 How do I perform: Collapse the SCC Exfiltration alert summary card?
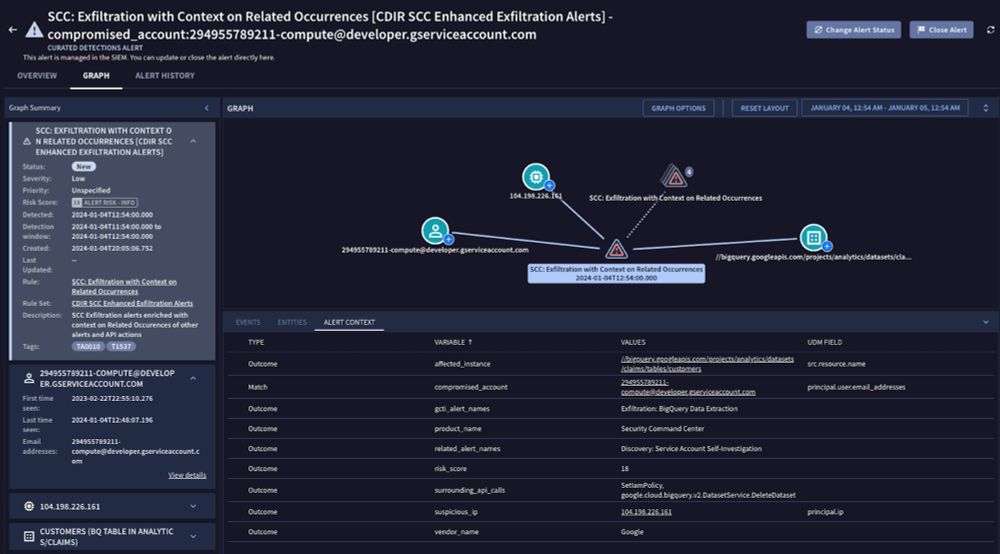(x=193, y=142)
